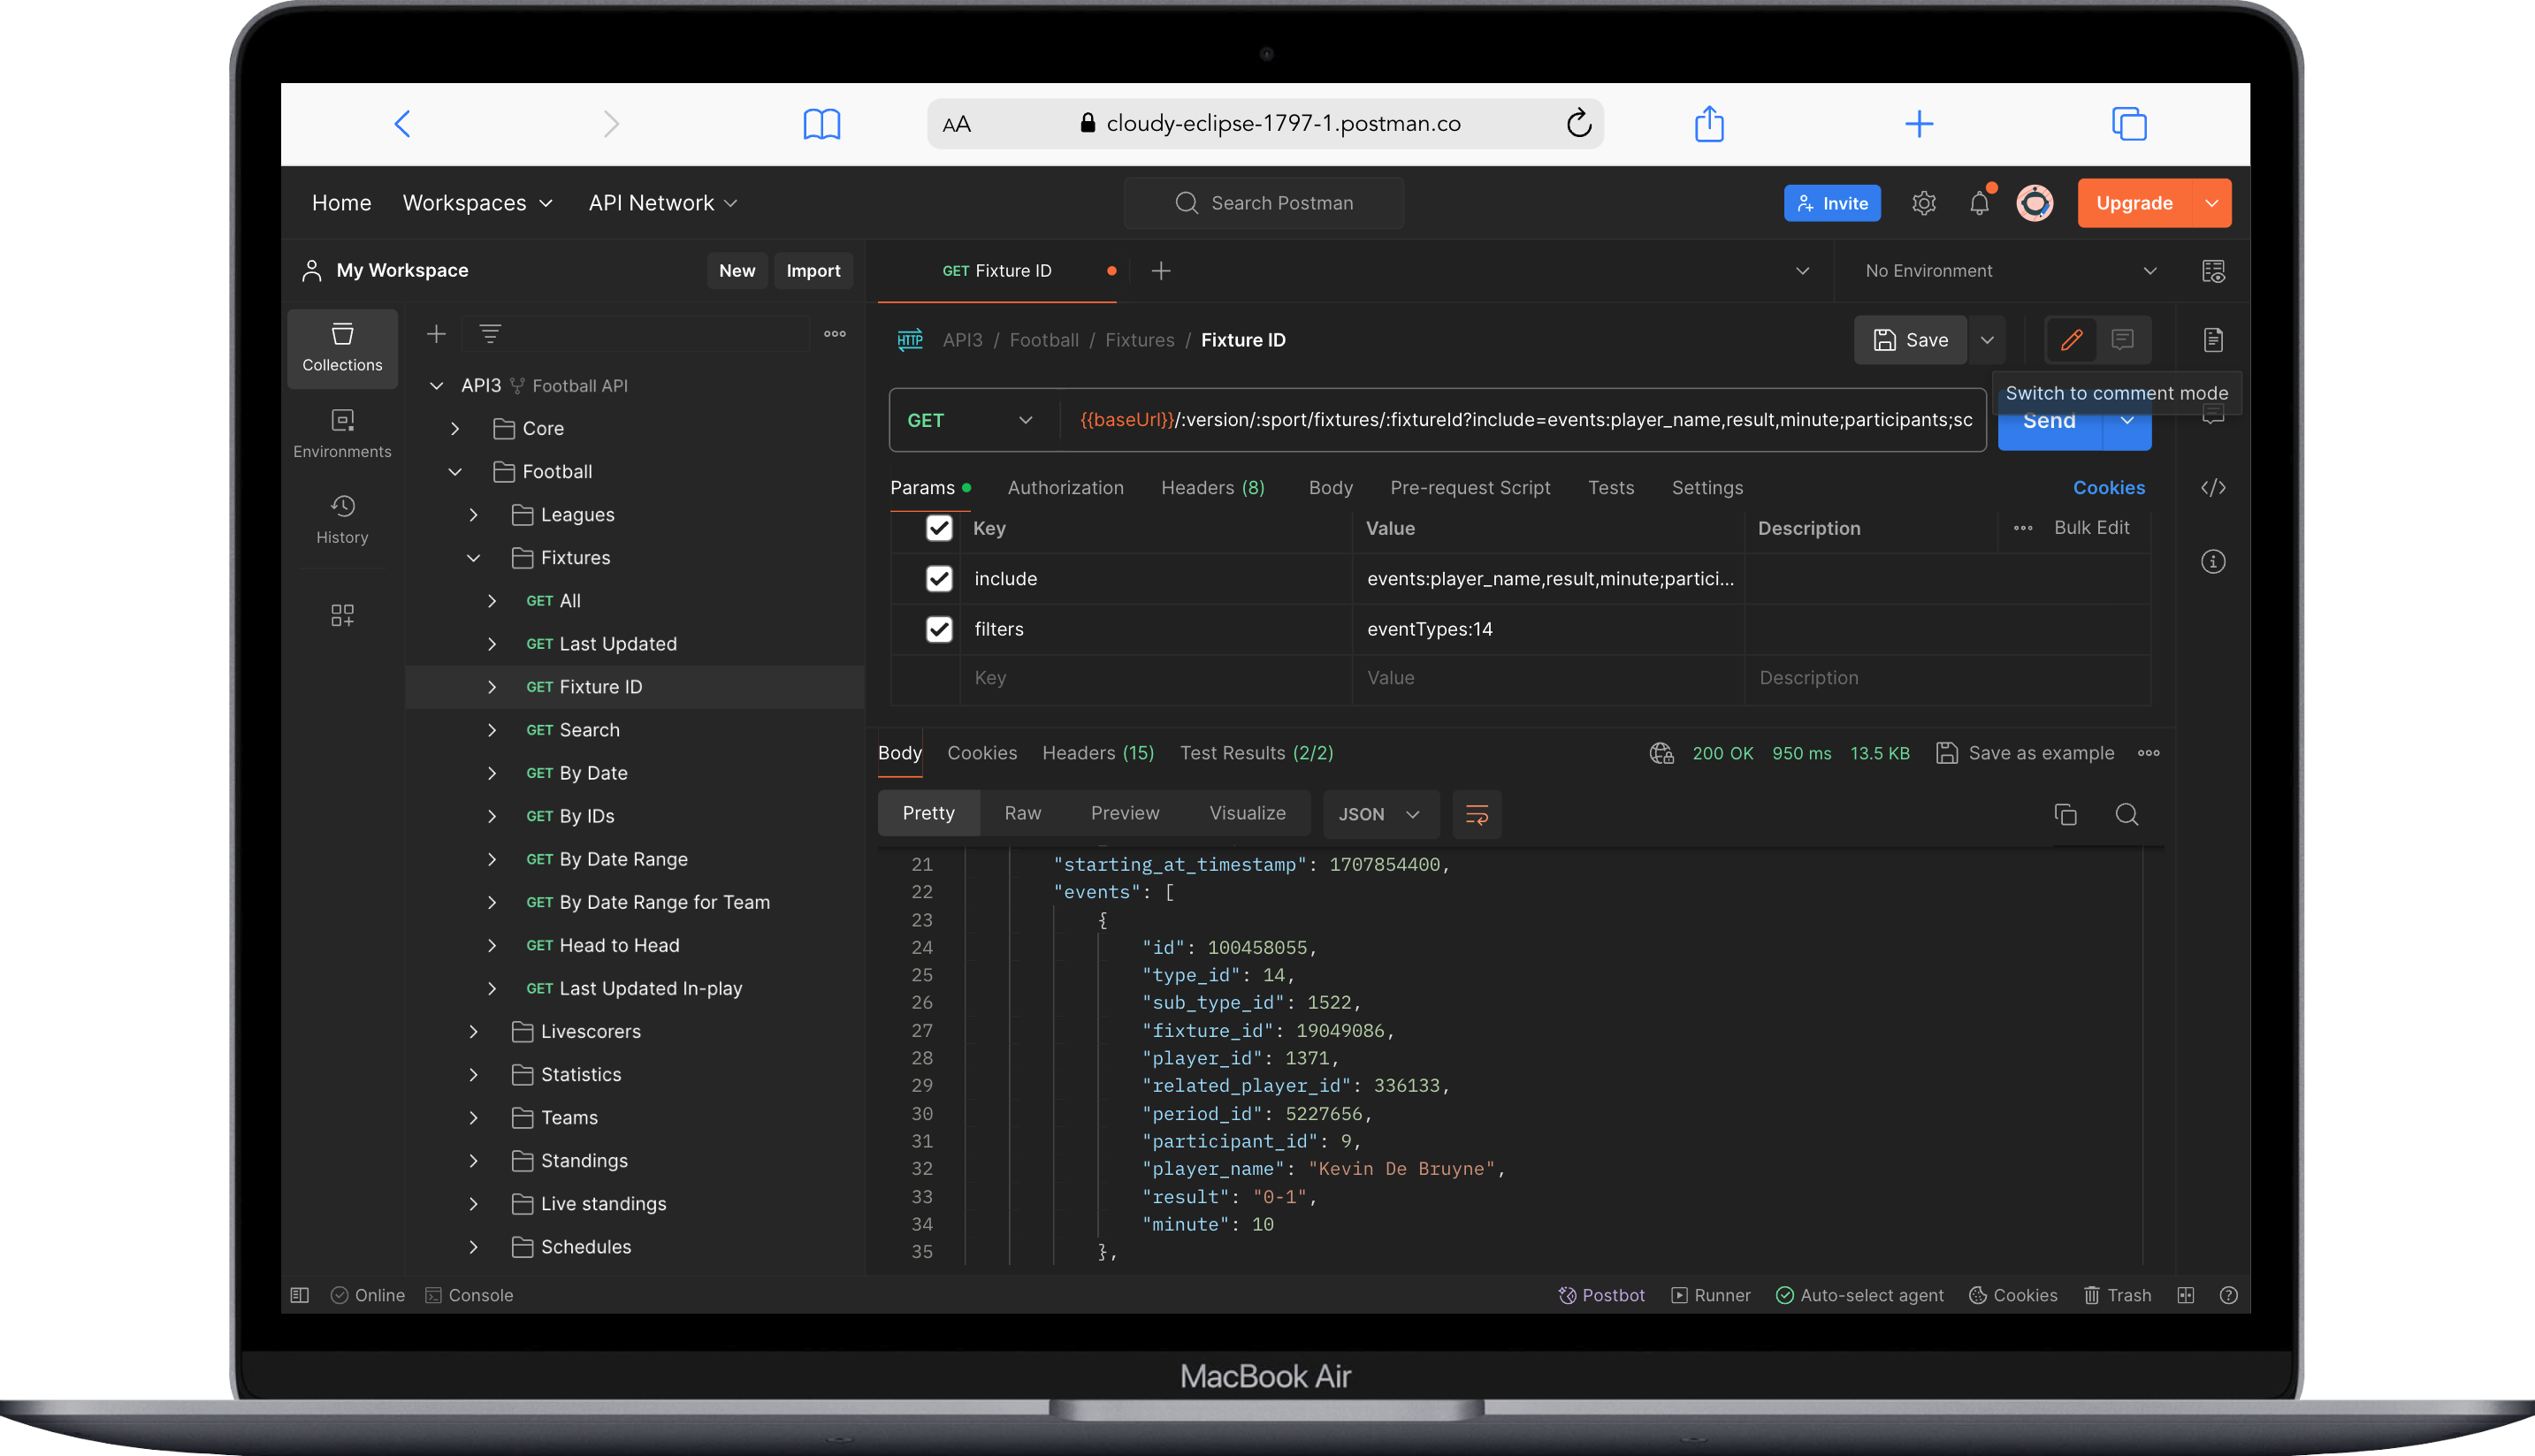Toggle response line wrap icon
Image resolution: width=2535 pixels, height=1456 pixels.
(1476, 814)
